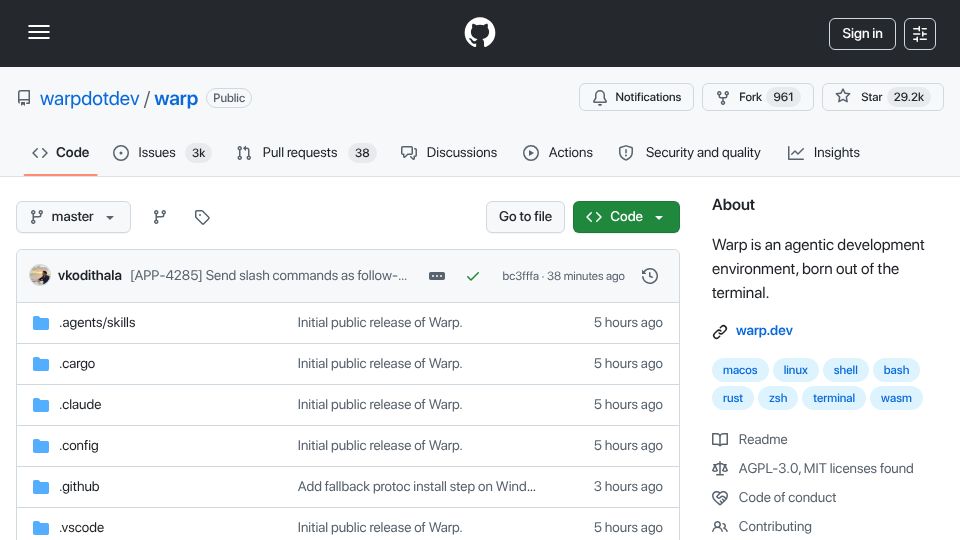Viewport: 960px width, 540px height.
Task: Select the wasm topic tag
Action: point(896,398)
